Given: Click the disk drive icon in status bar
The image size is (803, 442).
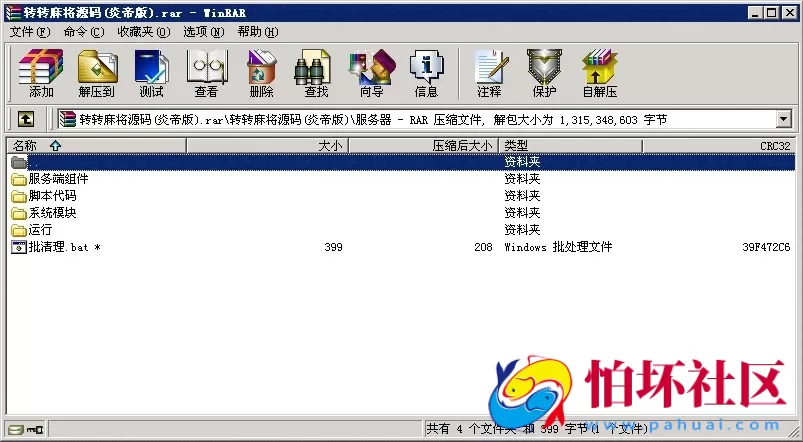Looking at the screenshot, I should coord(15,429).
